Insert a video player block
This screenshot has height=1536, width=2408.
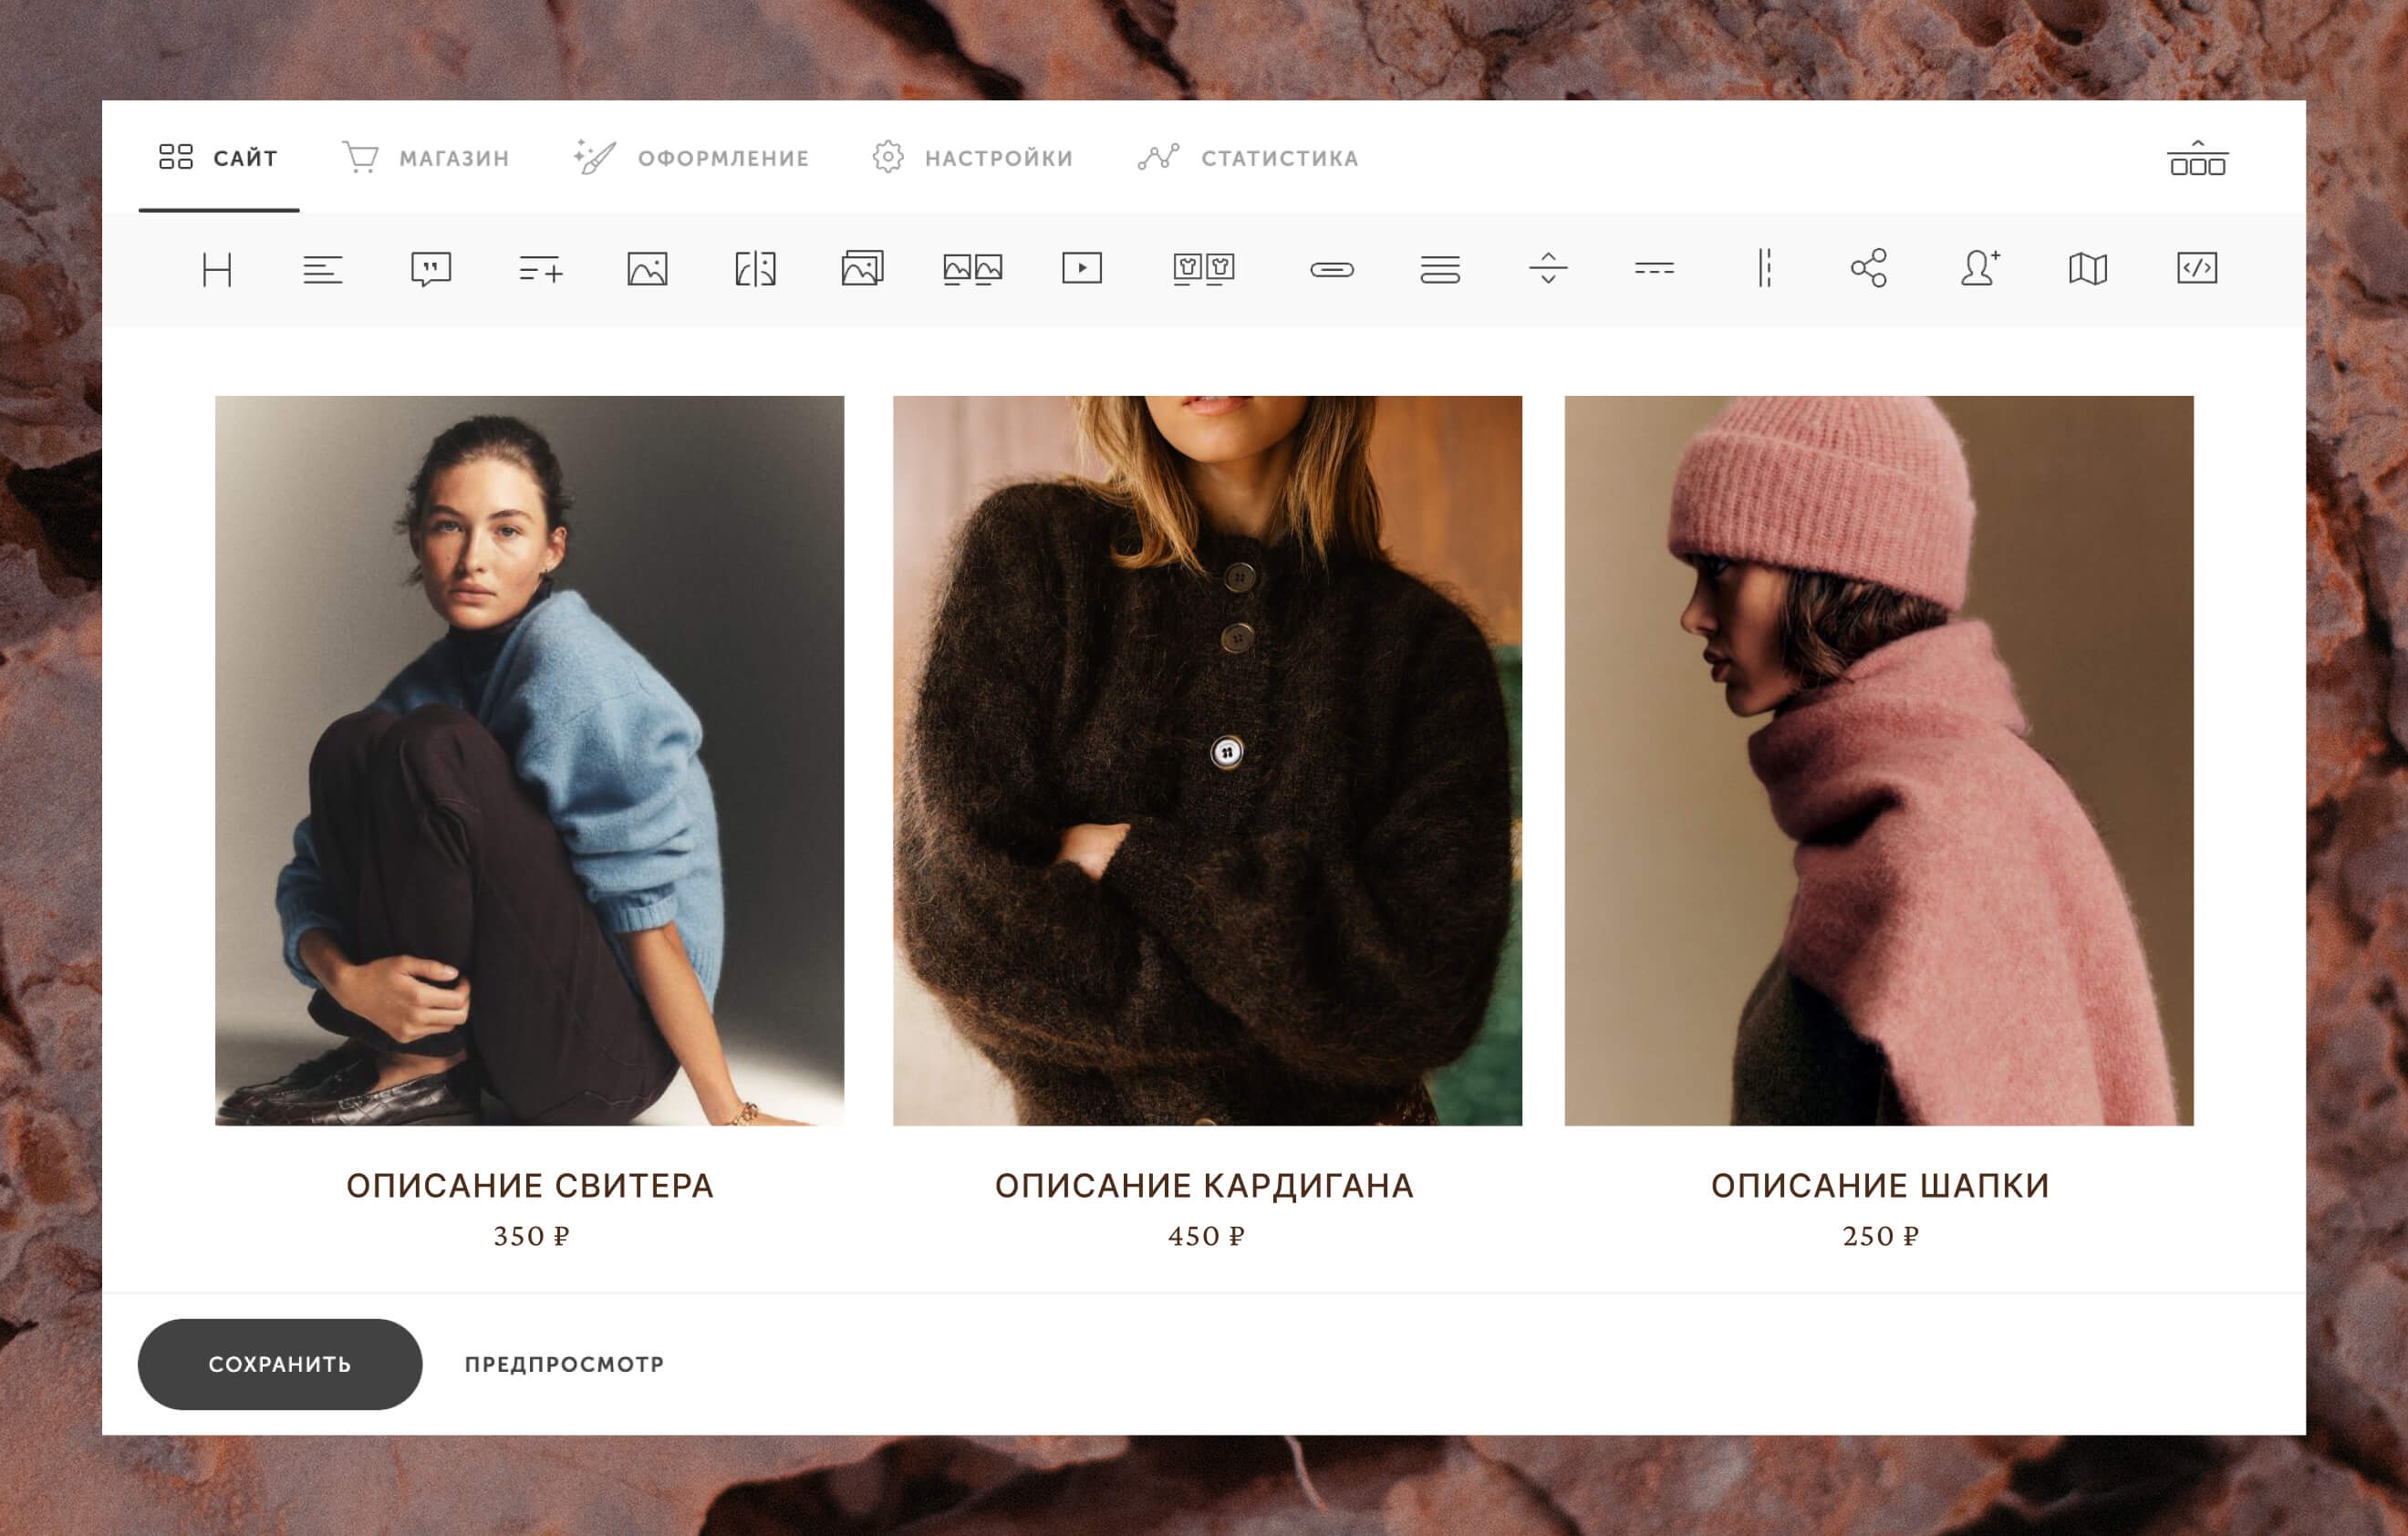[x=1082, y=268]
